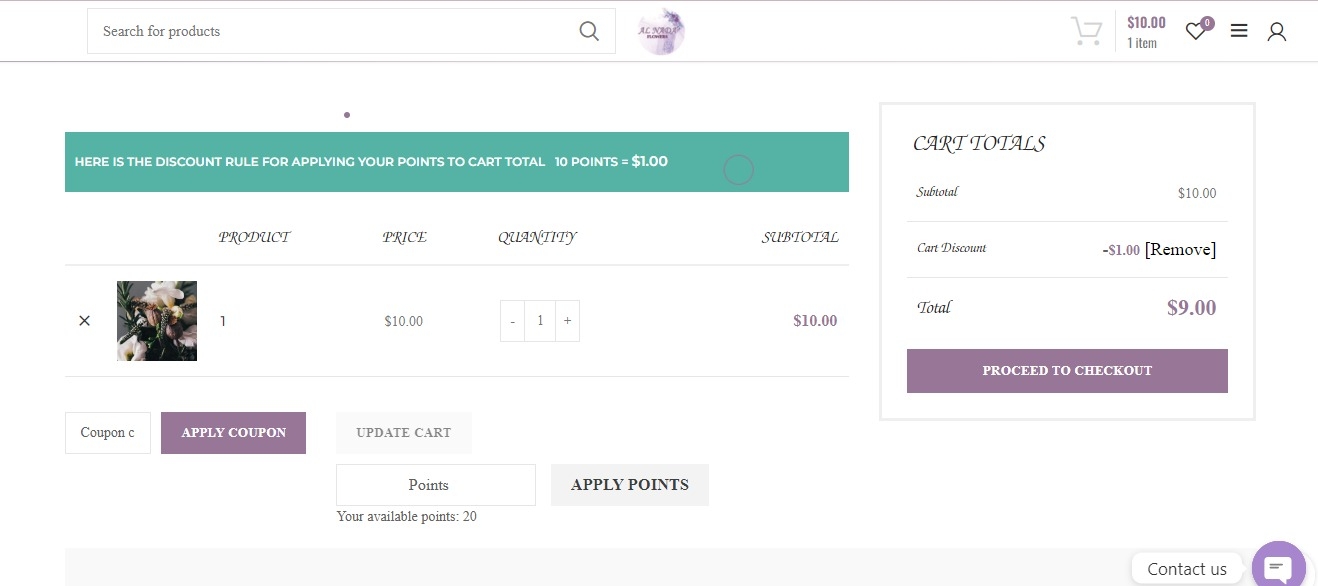
Task: Open the wishlist heart icon
Action: point(1195,31)
